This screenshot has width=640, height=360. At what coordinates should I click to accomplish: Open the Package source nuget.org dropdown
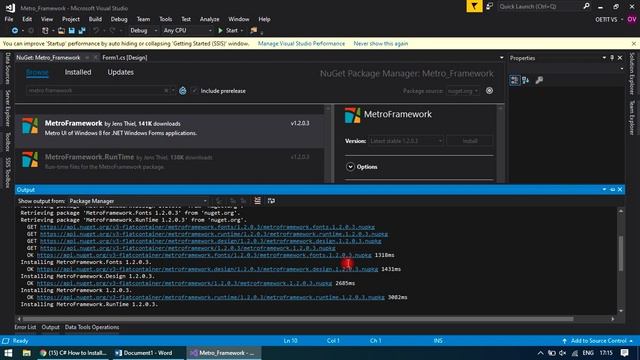[x=462, y=91]
